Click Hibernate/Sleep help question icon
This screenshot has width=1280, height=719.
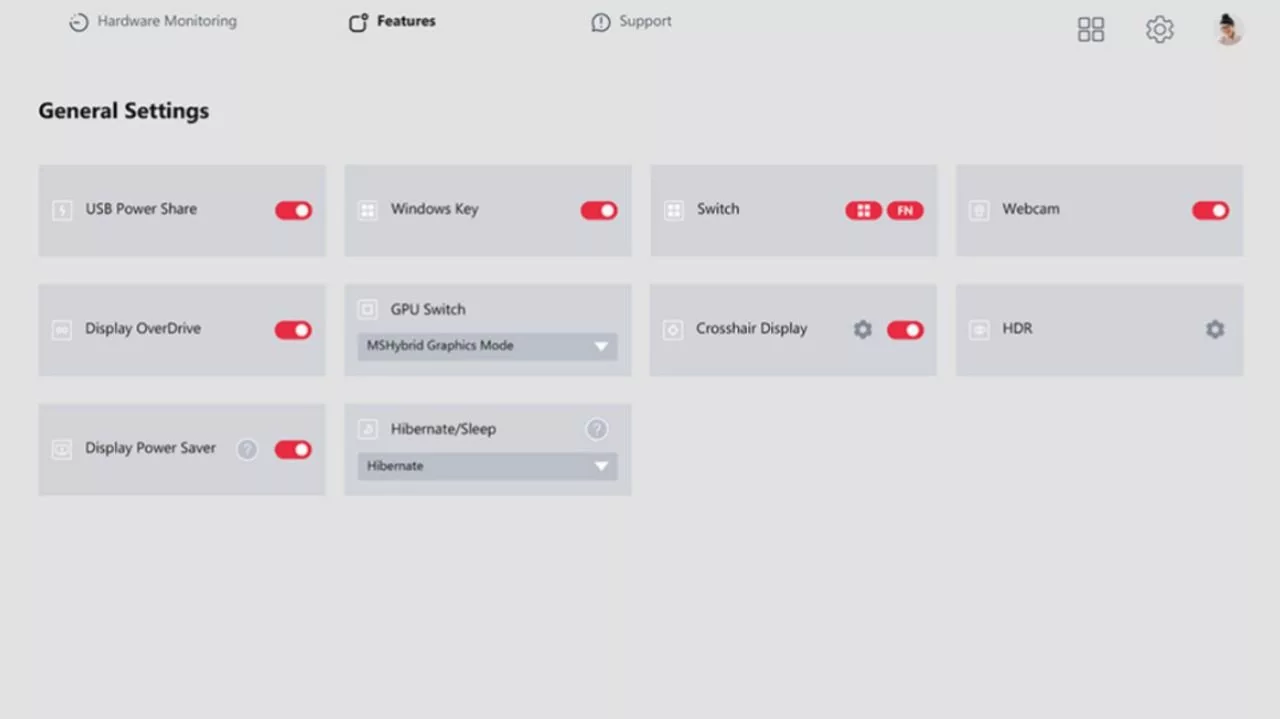pos(596,430)
